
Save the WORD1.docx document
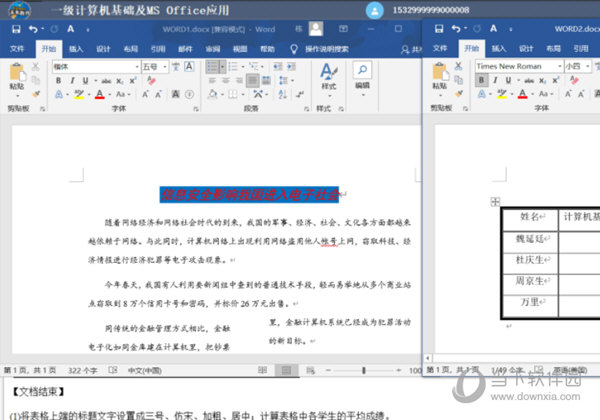(x=16, y=29)
